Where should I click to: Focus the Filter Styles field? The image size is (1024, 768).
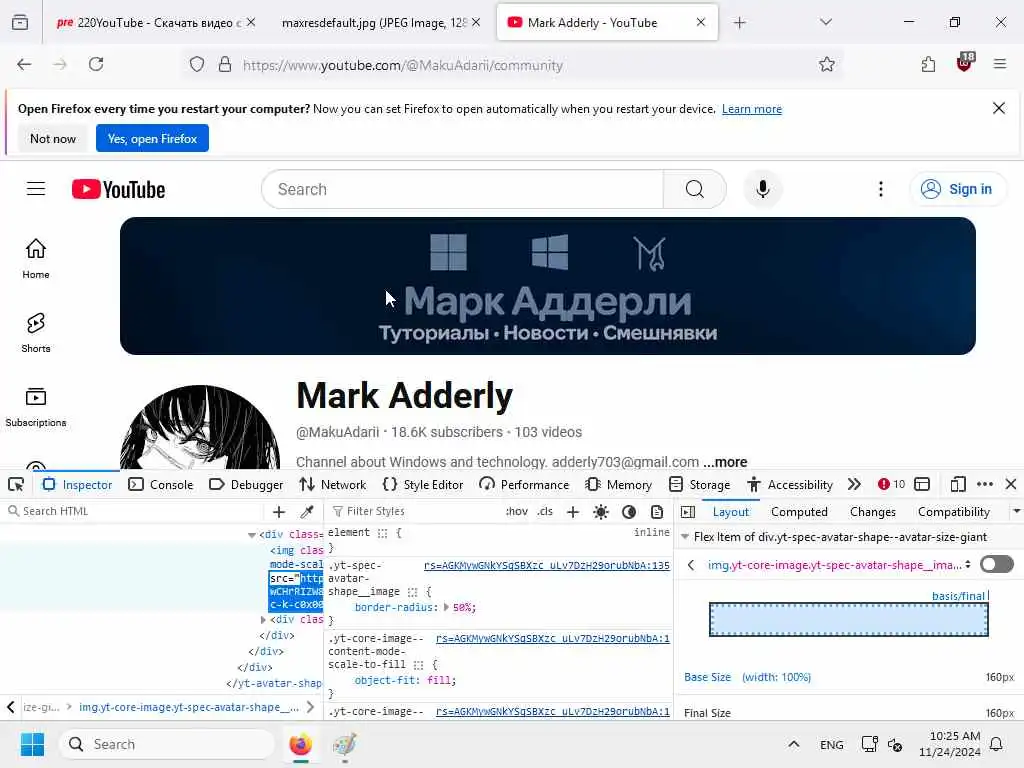pos(415,511)
